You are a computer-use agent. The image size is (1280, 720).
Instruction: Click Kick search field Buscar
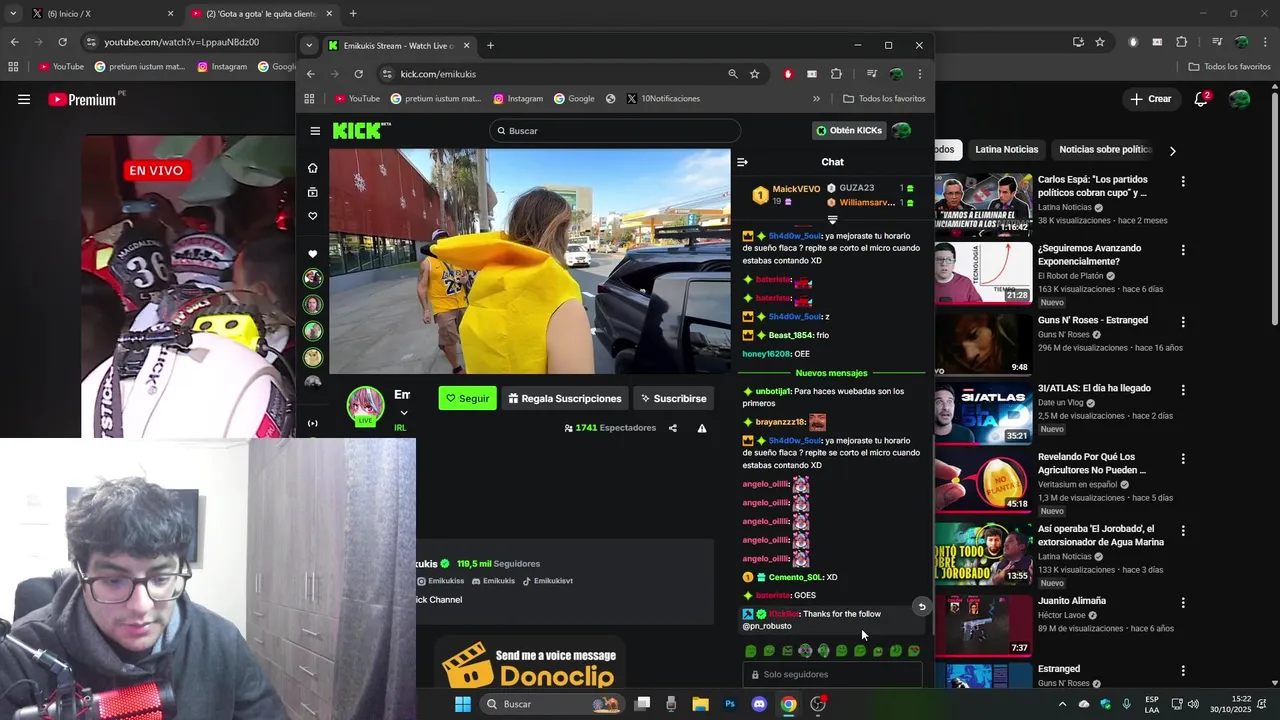point(615,131)
